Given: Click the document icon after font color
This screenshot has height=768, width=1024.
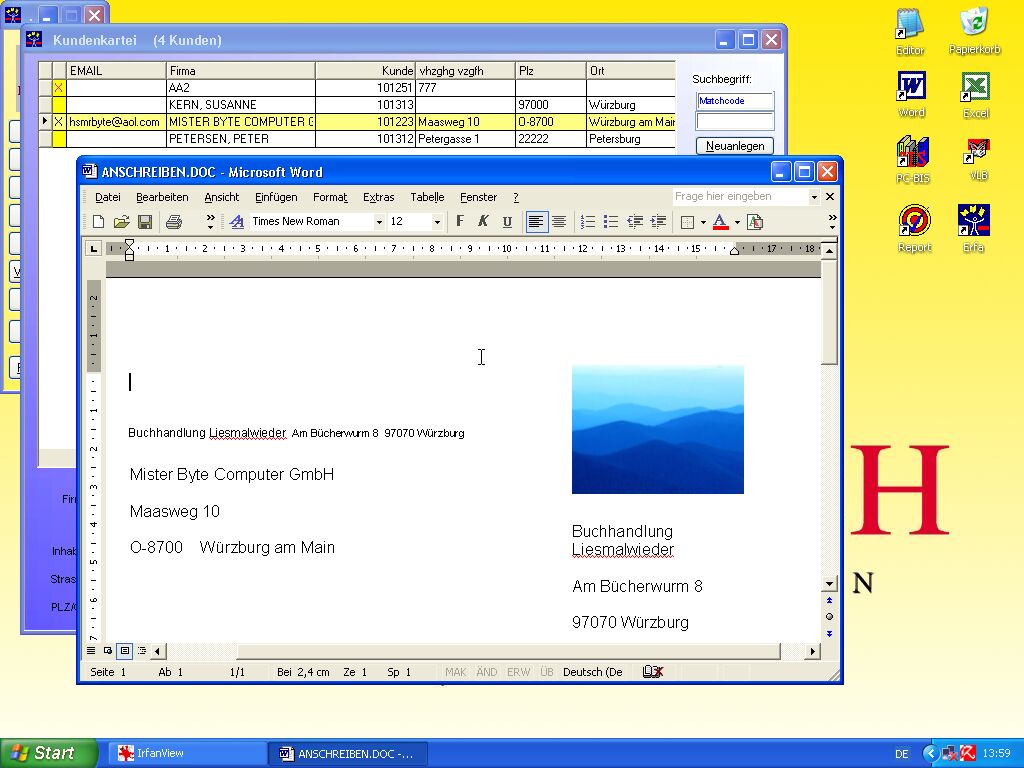Looking at the screenshot, I should coord(755,222).
